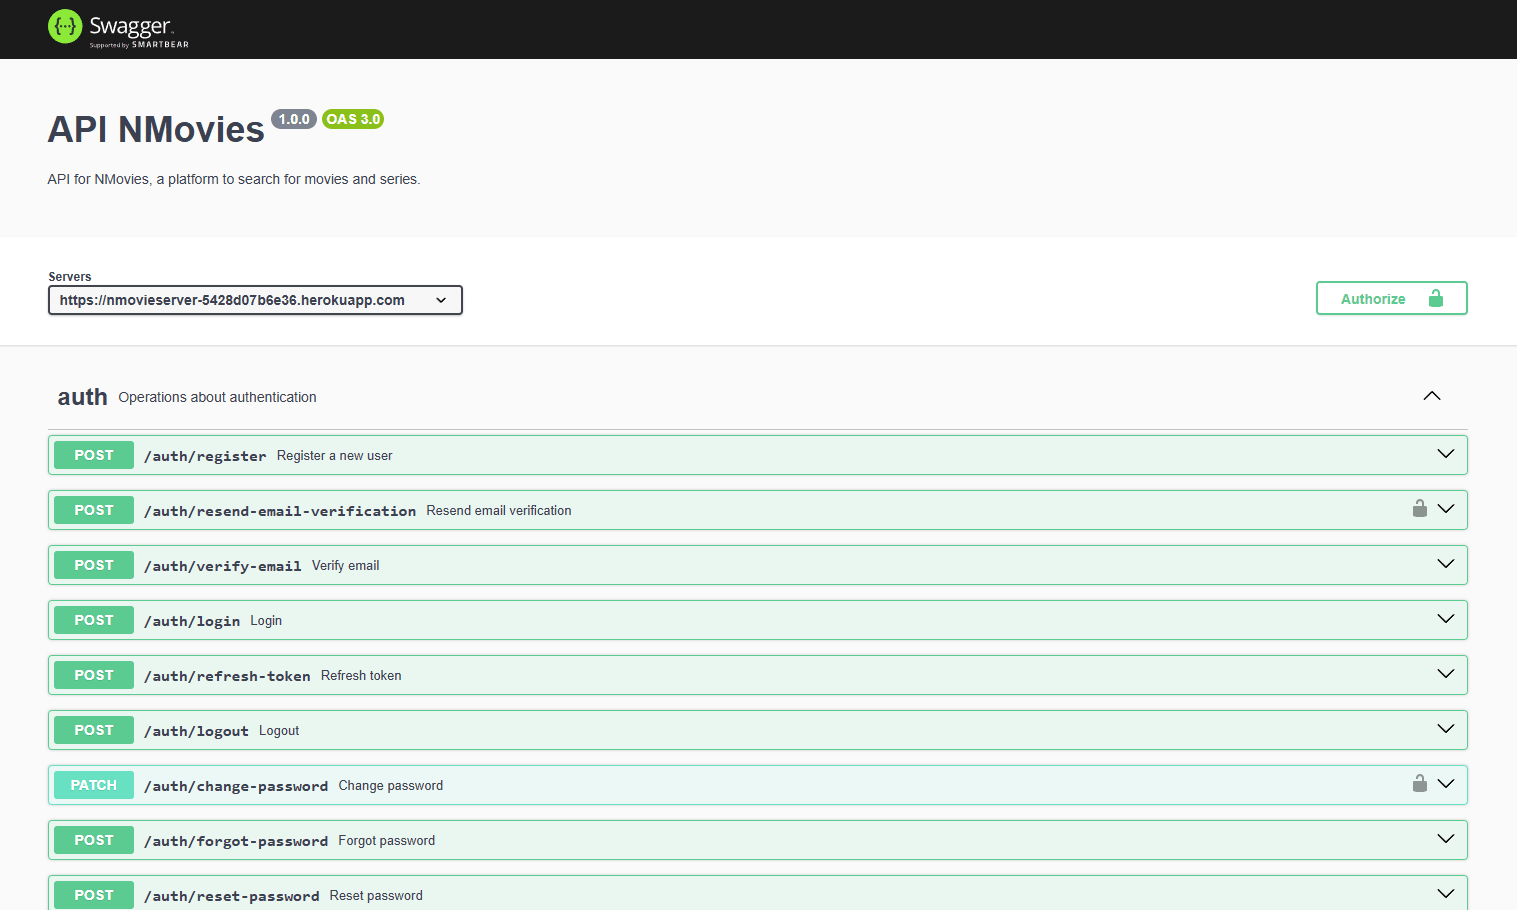1517x910 pixels.
Task: Click the 1.0.0 version badge
Action: [293, 118]
